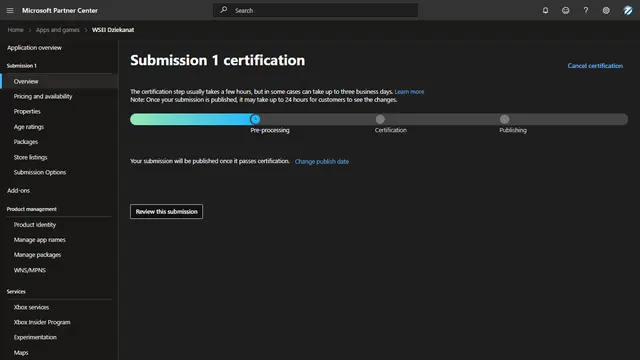640x360 pixels.
Task: Open Pricing and availability page
Action: click(x=43, y=96)
